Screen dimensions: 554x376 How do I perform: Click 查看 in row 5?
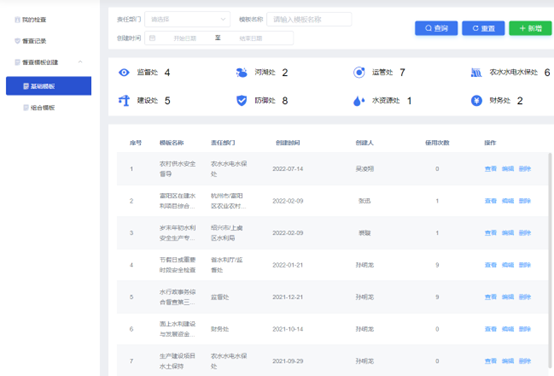coord(490,297)
